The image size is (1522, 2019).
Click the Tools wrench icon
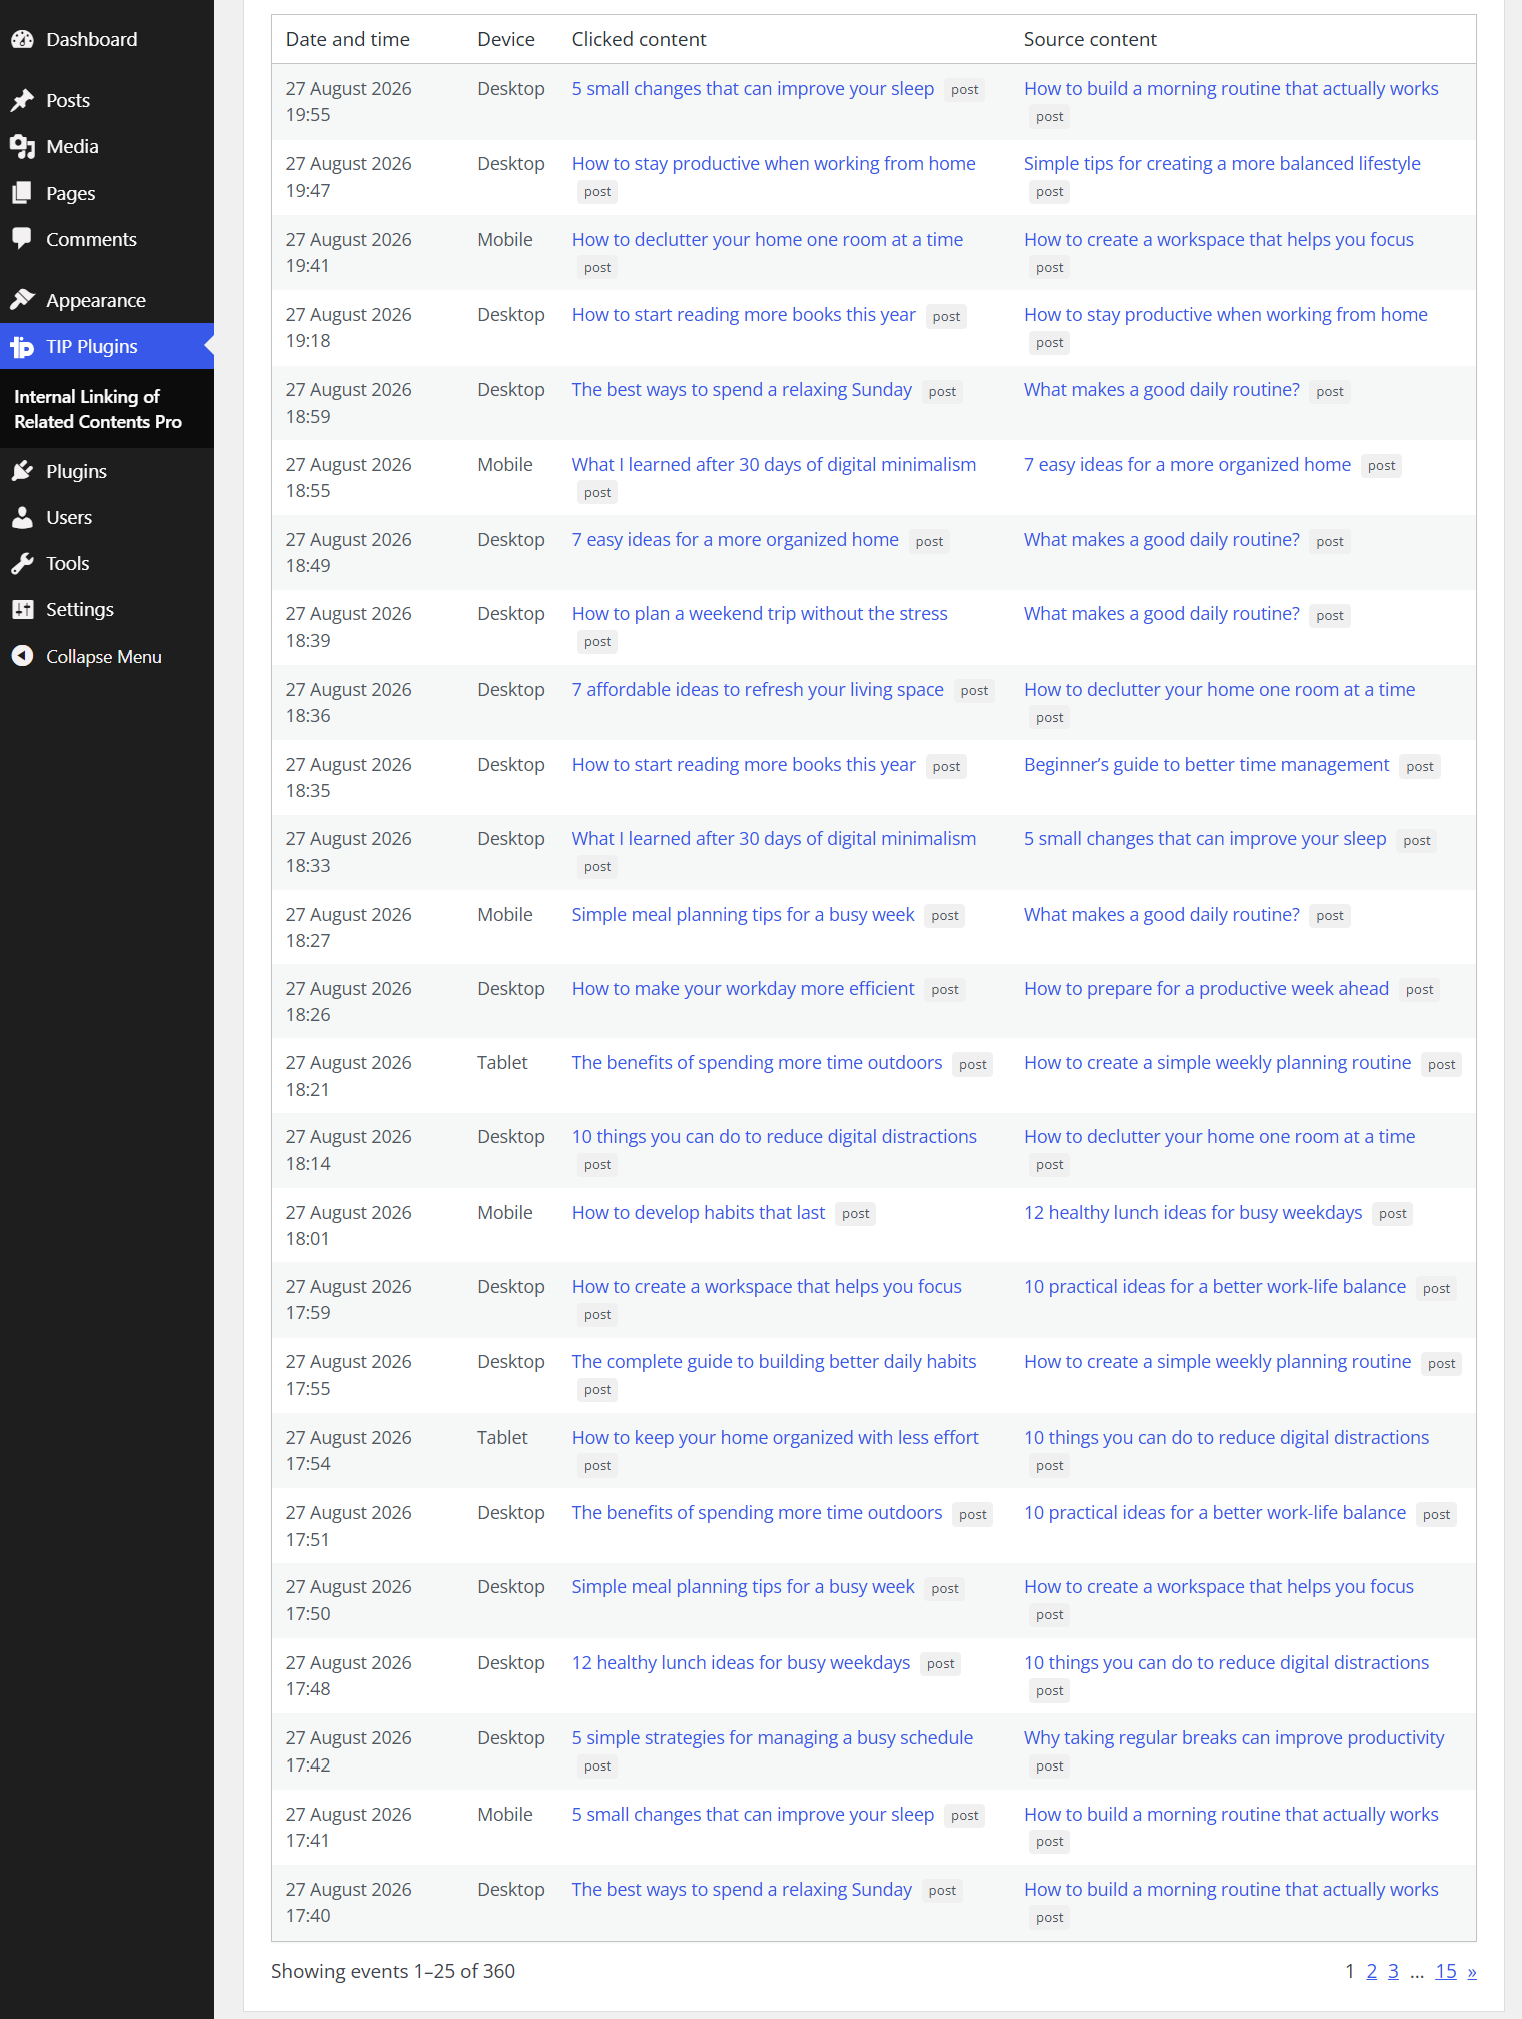pyautogui.click(x=22, y=563)
